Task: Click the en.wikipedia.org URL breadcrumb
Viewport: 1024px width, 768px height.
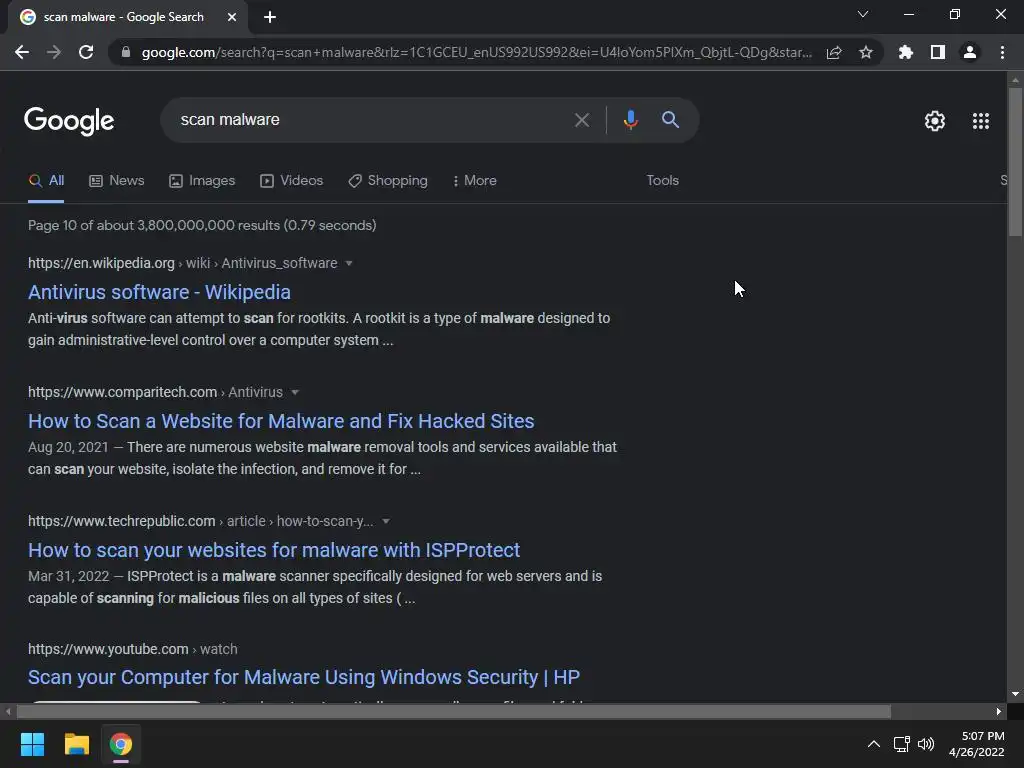Action: coord(182,263)
